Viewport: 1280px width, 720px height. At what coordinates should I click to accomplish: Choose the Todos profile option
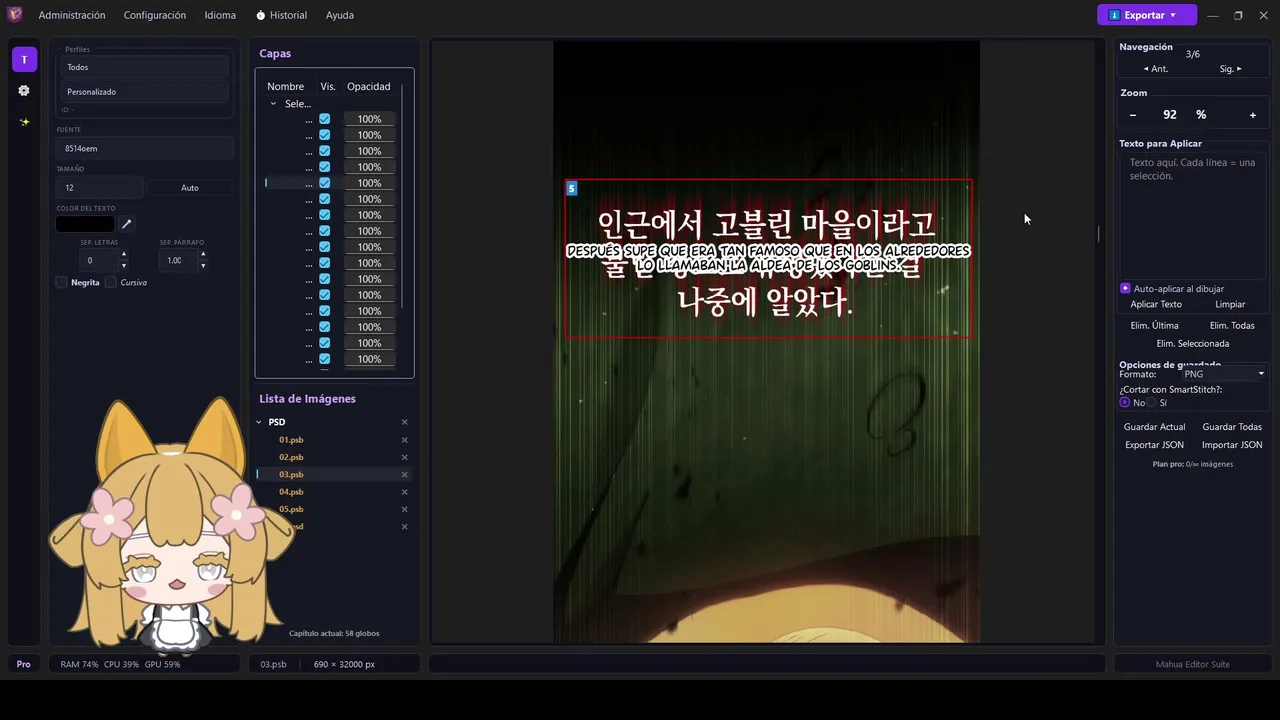(144, 67)
